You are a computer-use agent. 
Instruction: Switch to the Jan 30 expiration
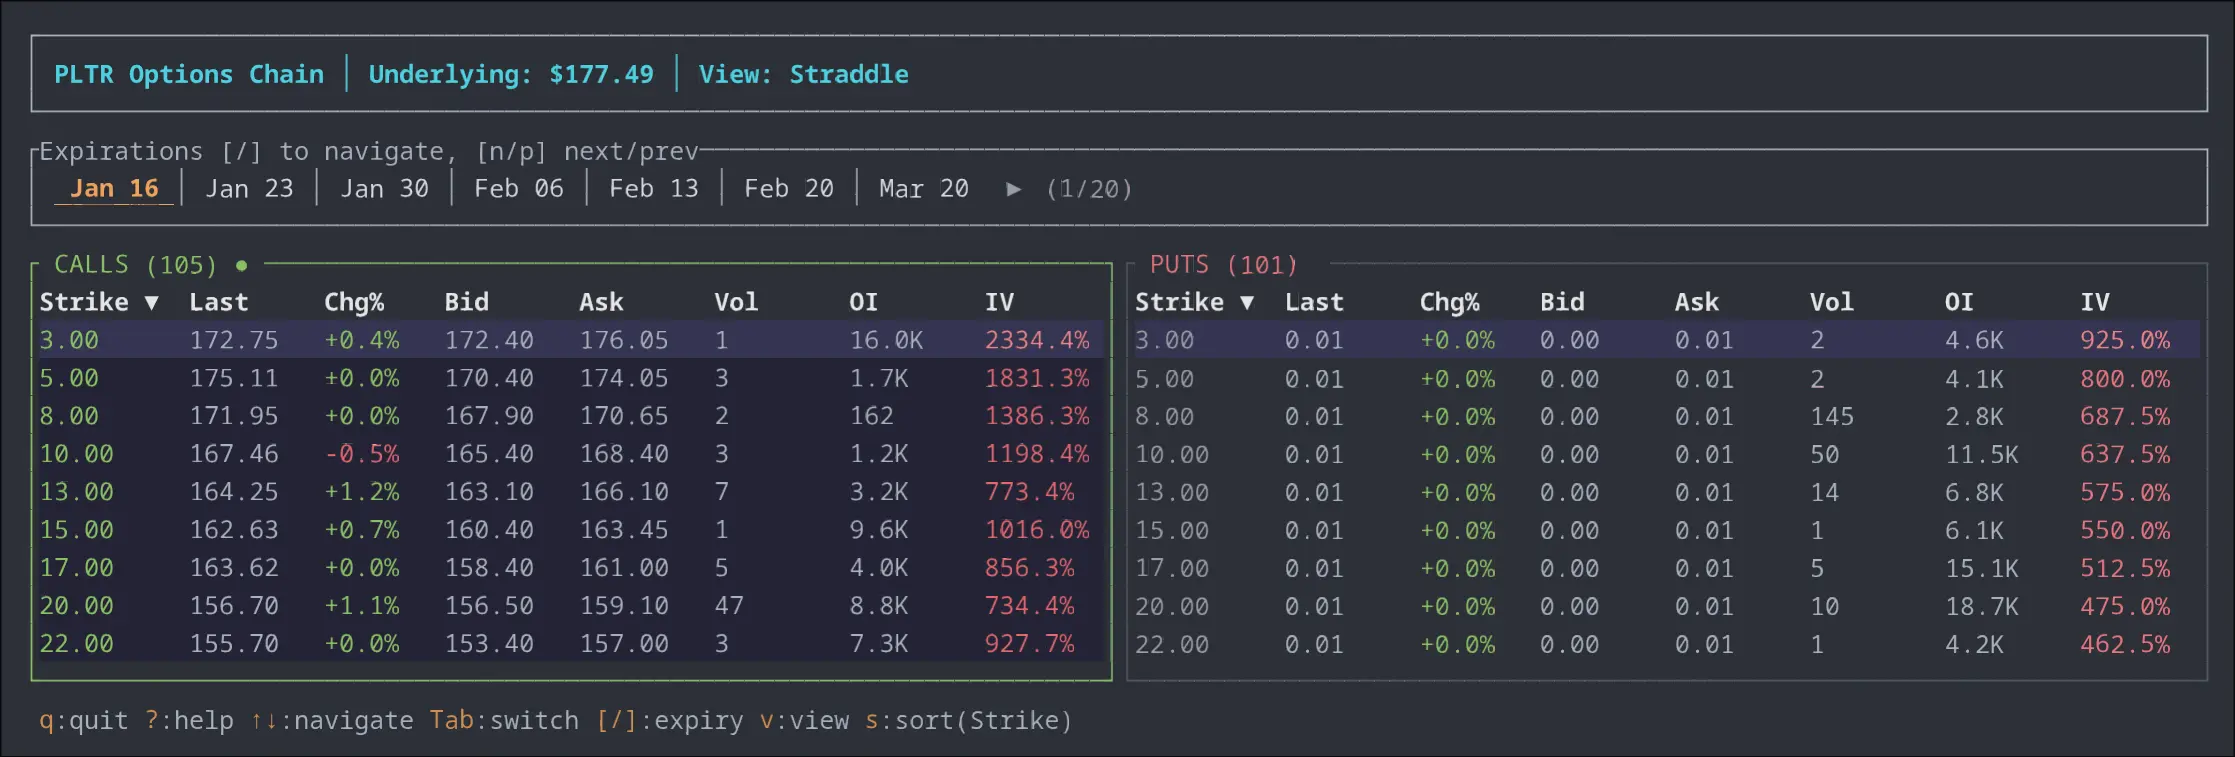(x=384, y=188)
